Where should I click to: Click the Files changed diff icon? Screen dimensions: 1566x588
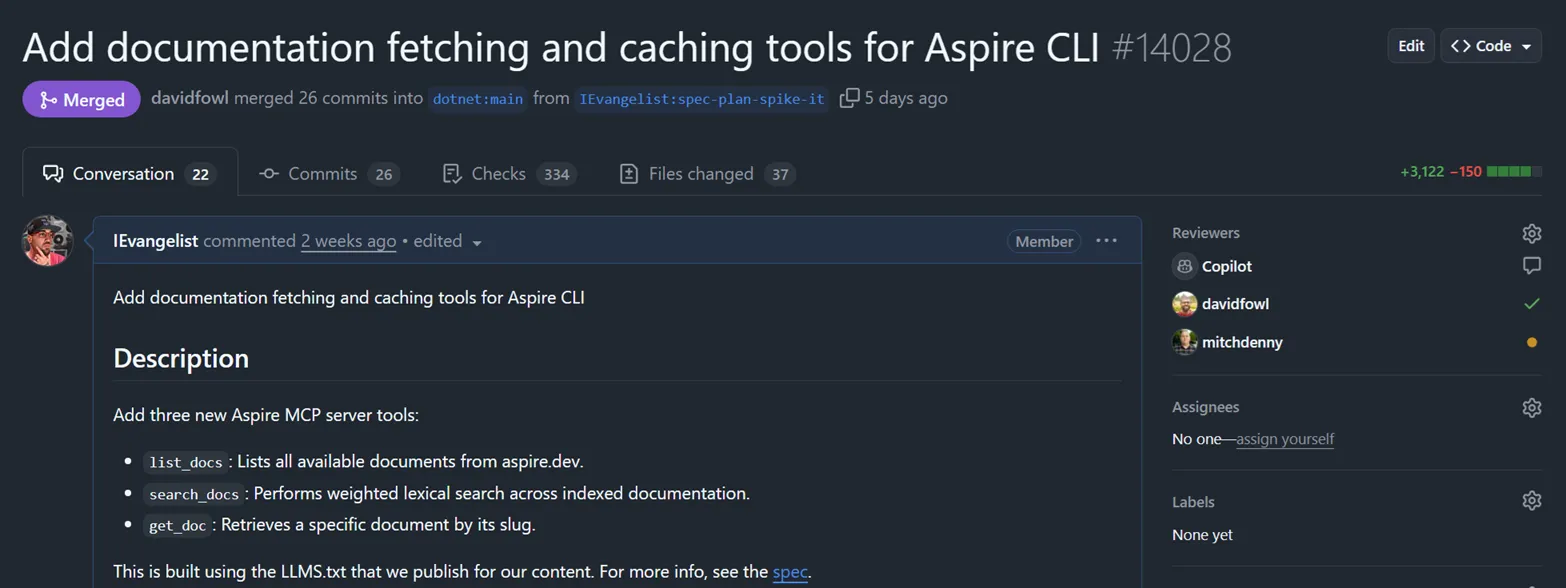coord(628,173)
